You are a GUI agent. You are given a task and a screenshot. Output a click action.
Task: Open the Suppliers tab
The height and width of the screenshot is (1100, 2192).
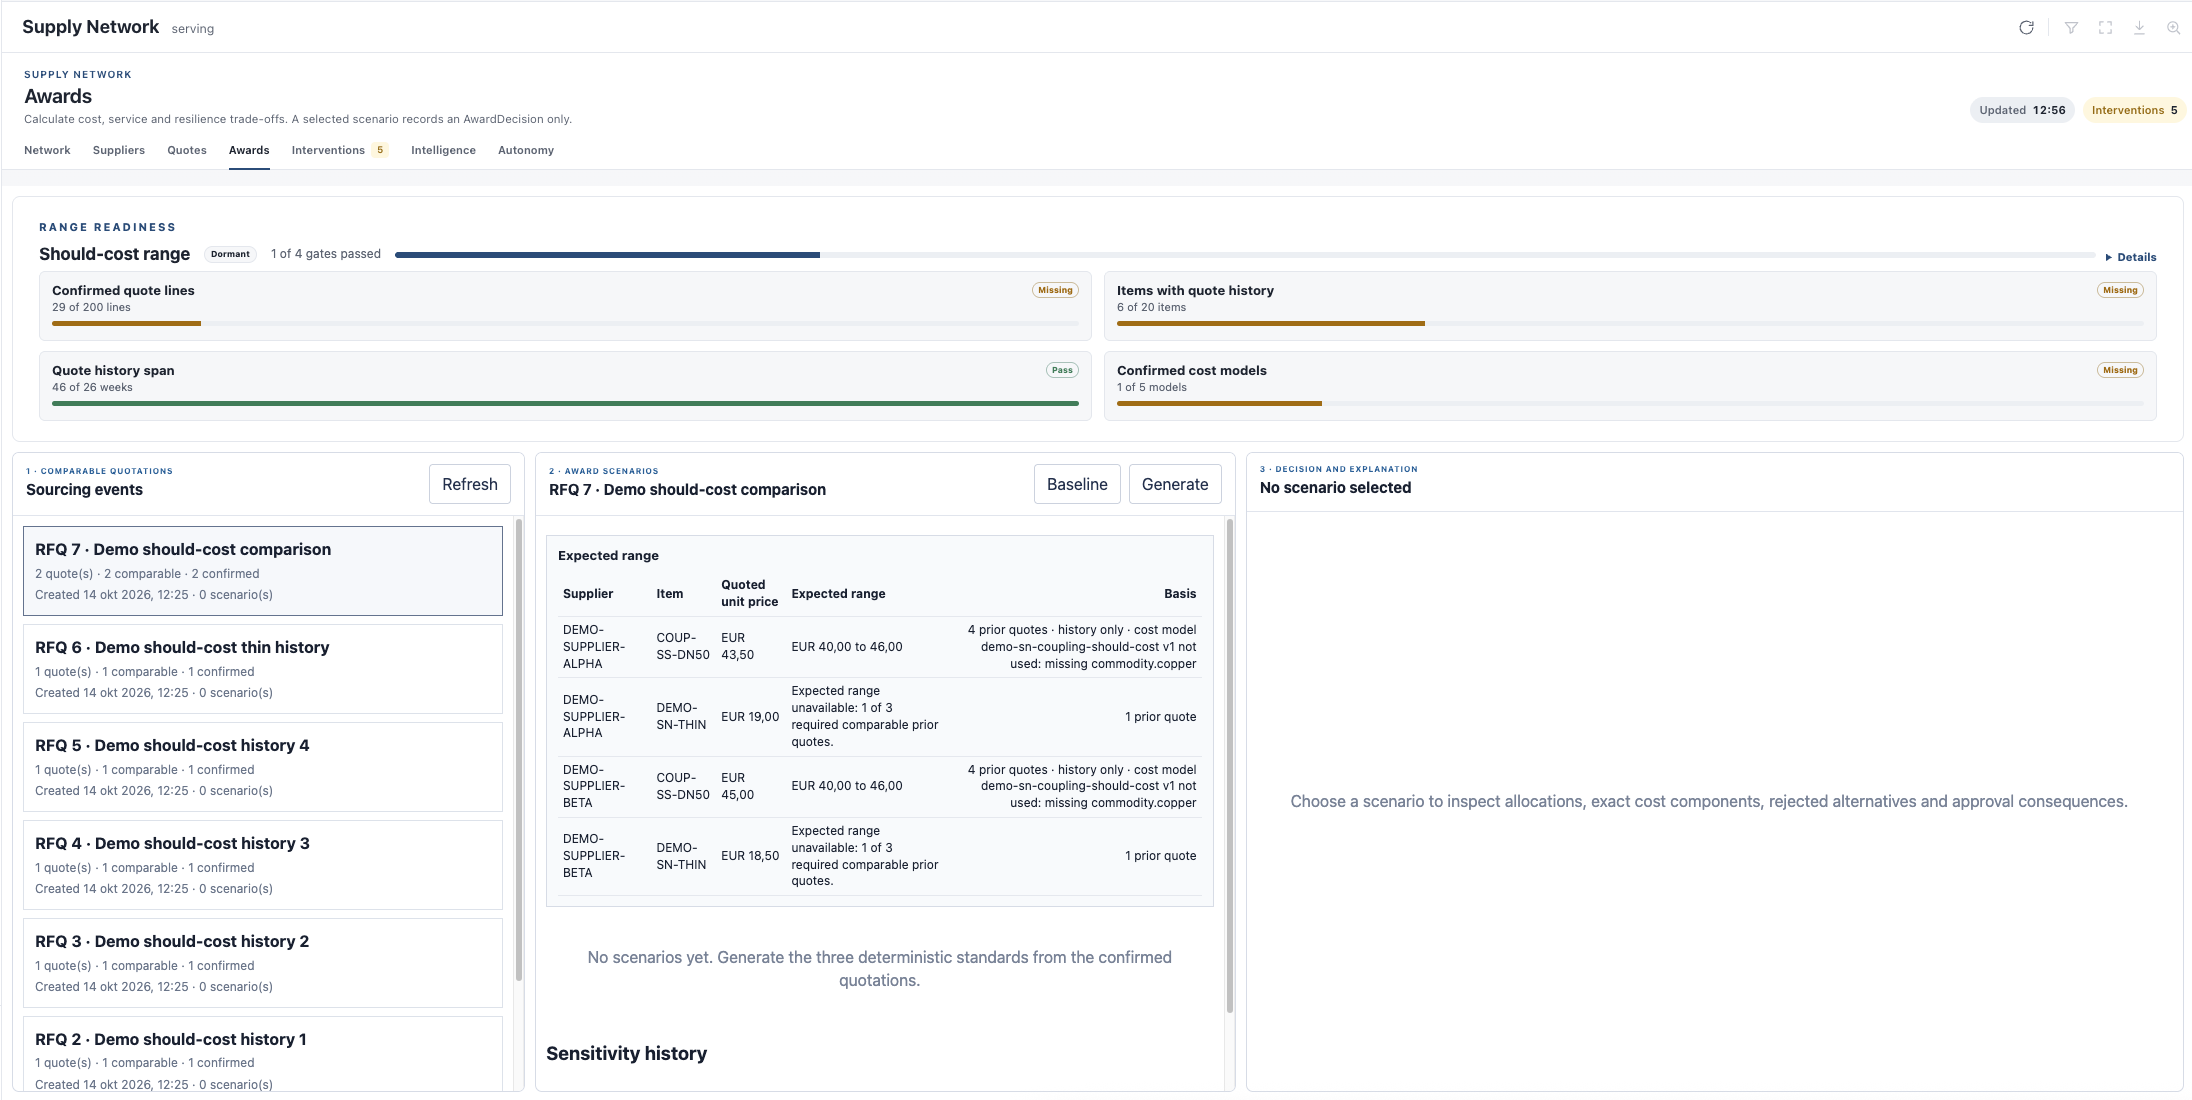tap(119, 150)
